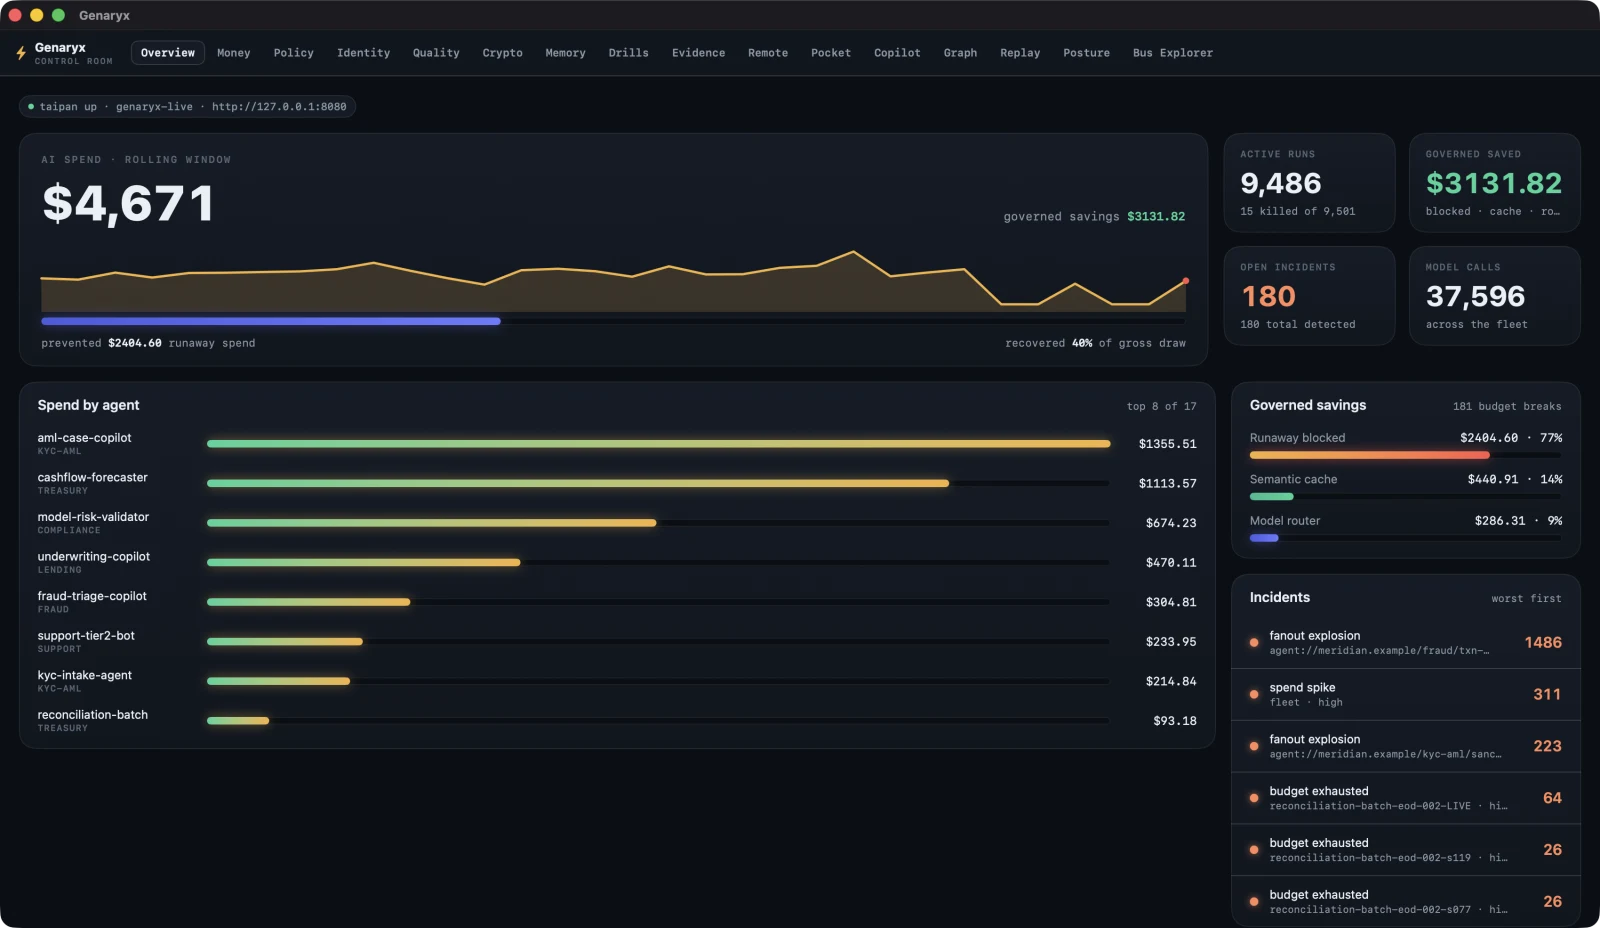Click the orange dot beside fanout explosion 1486
This screenshot has width=1600, height=928.
(1254, 642)
